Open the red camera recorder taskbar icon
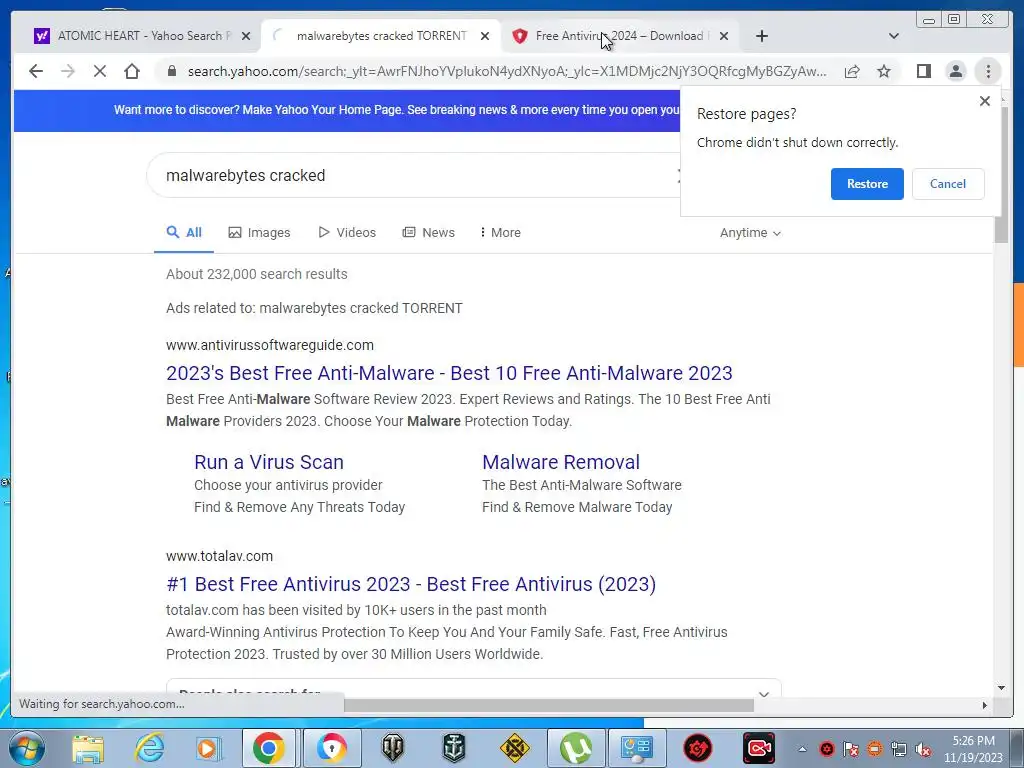 click(759, 748)
